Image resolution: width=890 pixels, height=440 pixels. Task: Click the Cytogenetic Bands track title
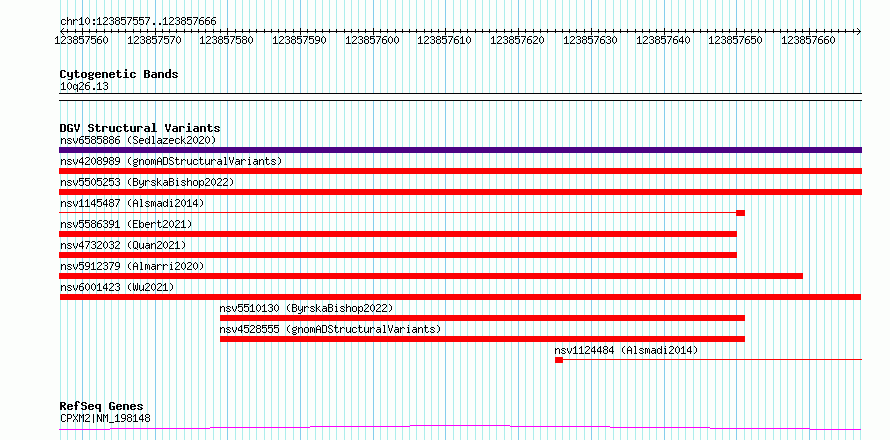119,74
